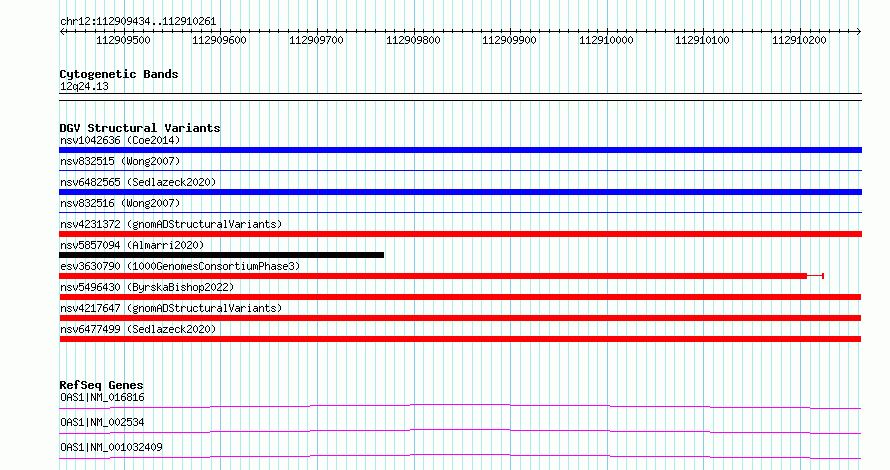Open variant nsv832516 (Wong2007) label

(120, 203)
